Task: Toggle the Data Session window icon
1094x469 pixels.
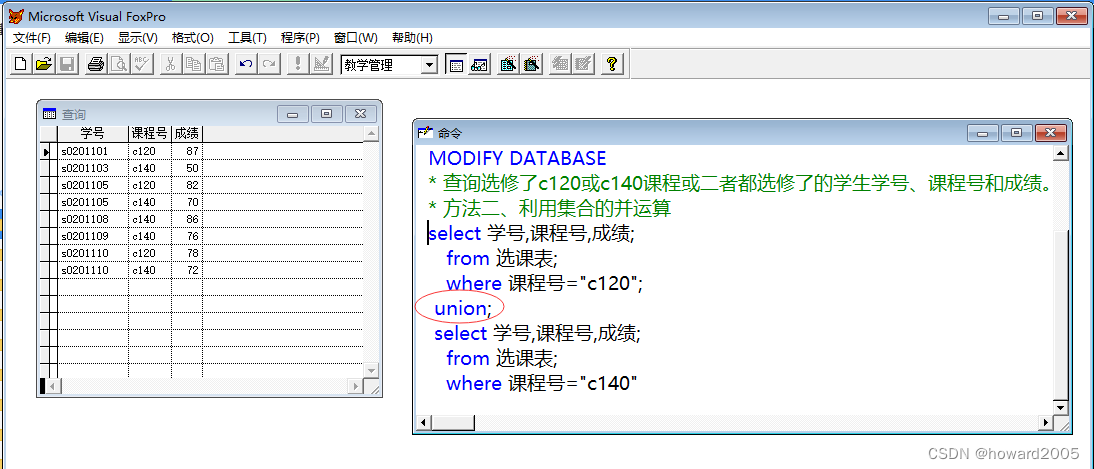Action: coord(479,64)
